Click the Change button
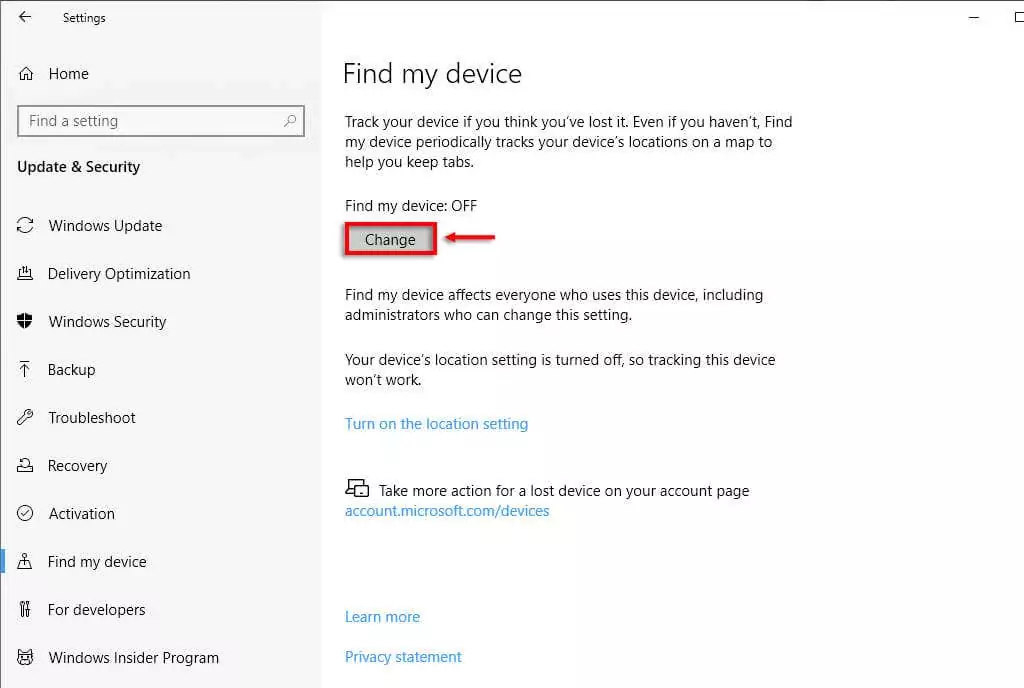Image resolution: width=1024 pixels, height=688 pixels. point(390,240)
